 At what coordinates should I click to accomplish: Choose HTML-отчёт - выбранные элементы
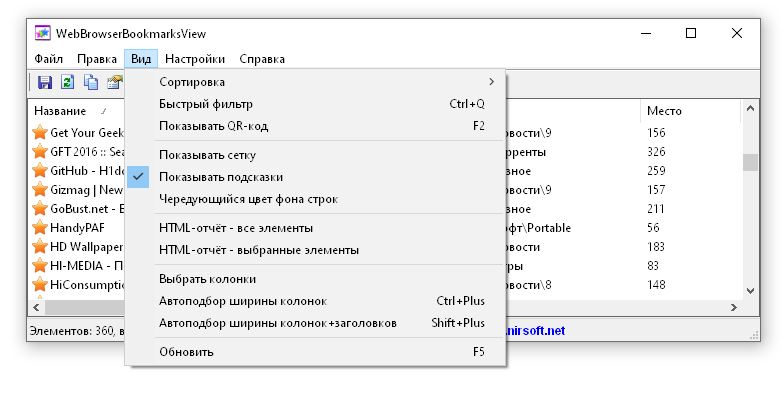click(x=315, y=250)
